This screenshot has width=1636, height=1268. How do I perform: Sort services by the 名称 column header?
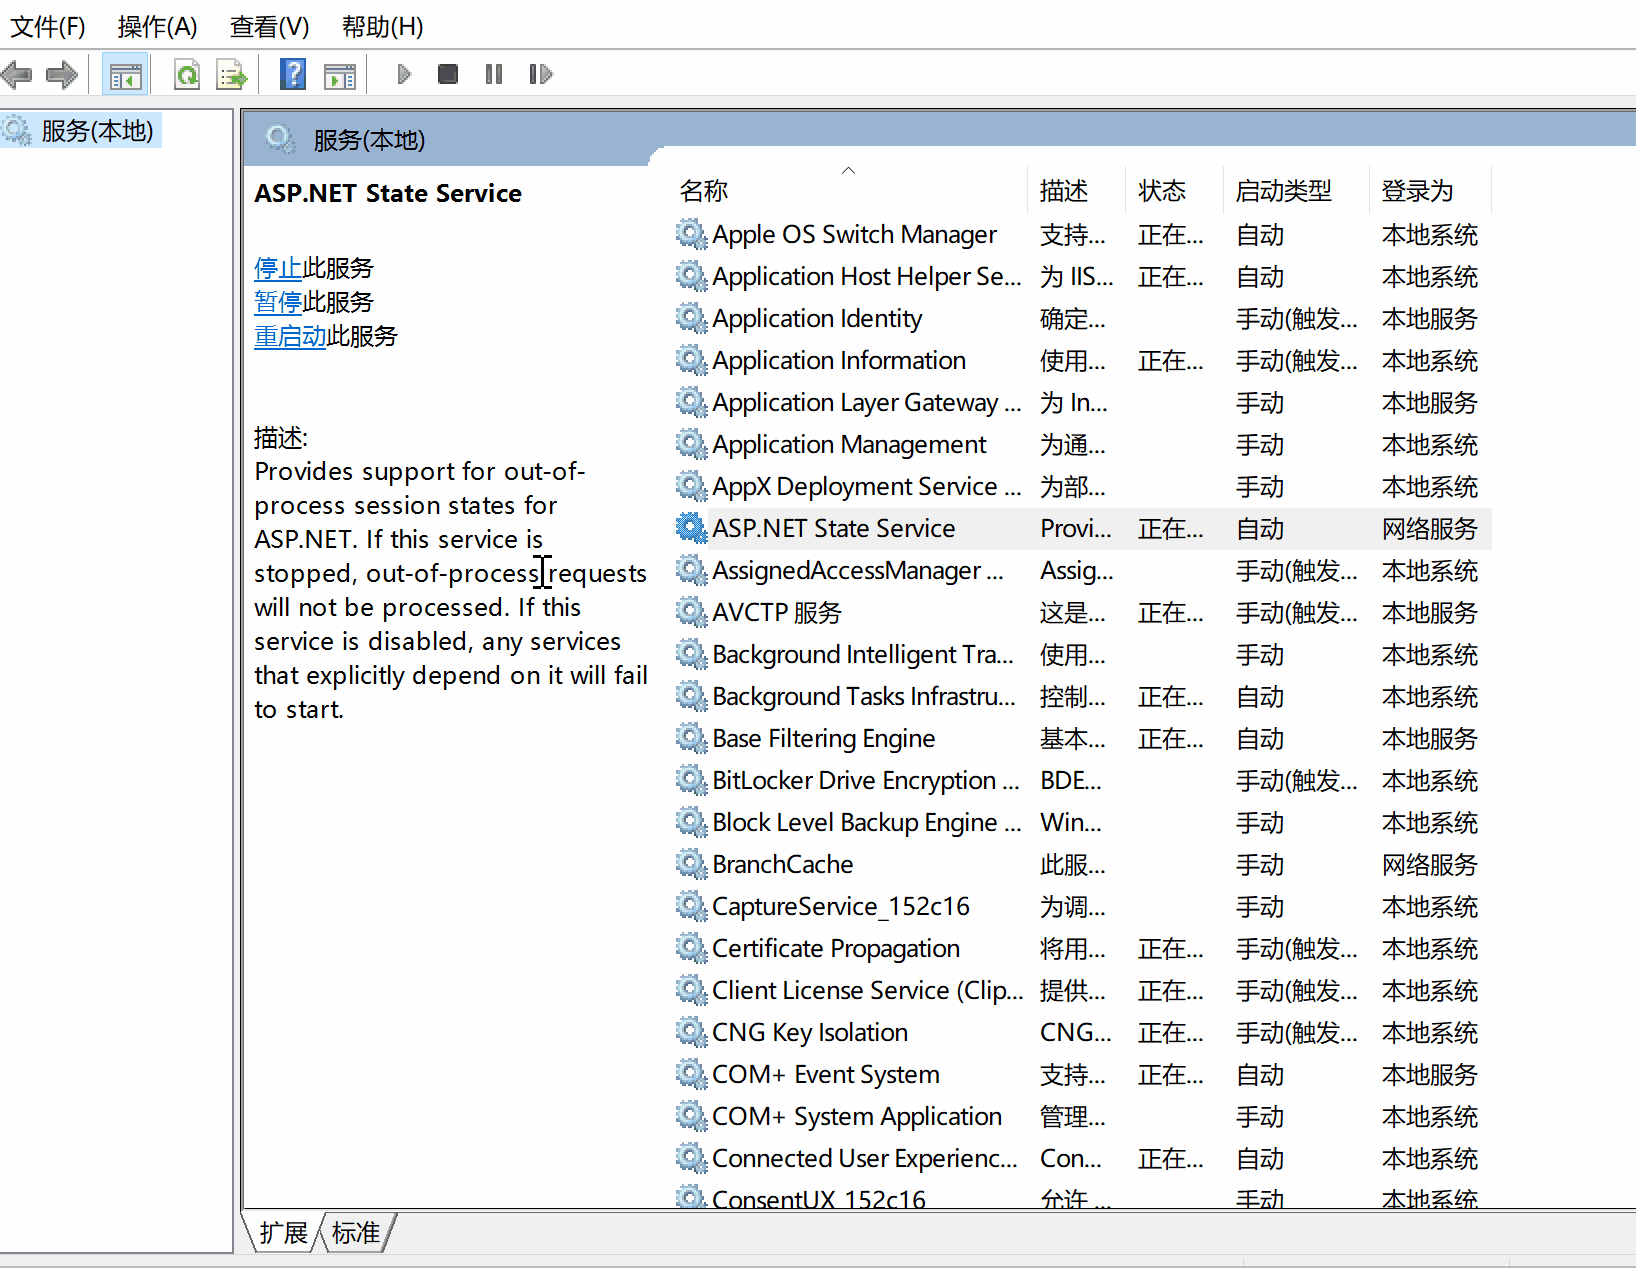point(704,191)
